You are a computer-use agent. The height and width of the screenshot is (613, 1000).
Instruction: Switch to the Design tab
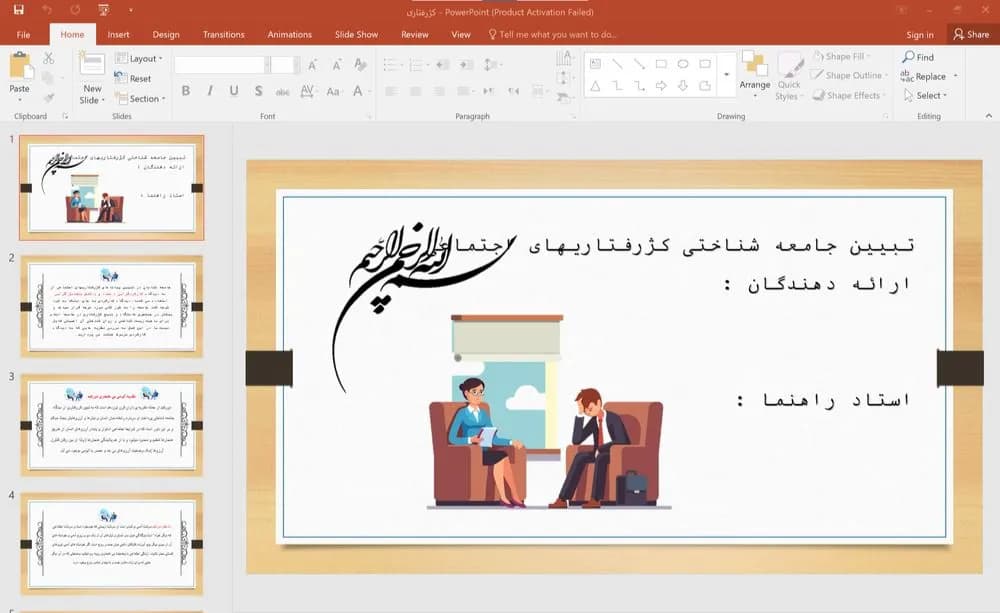[x=166, y=34]
